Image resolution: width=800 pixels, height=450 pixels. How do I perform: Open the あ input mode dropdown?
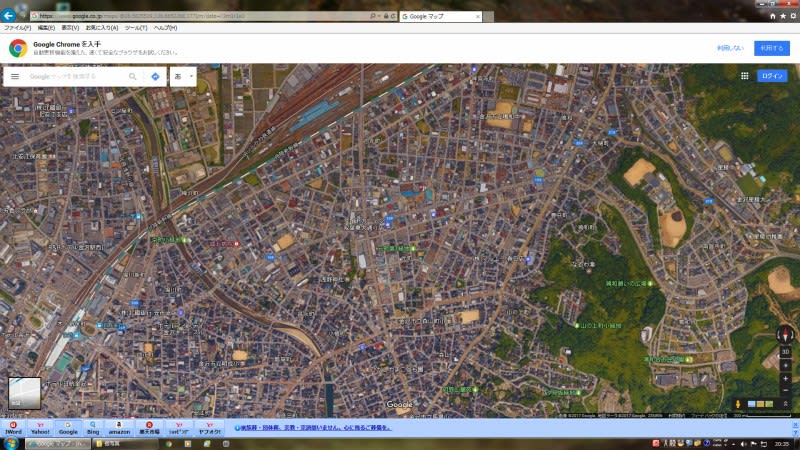pyautogui.click(x=183, y=77)
